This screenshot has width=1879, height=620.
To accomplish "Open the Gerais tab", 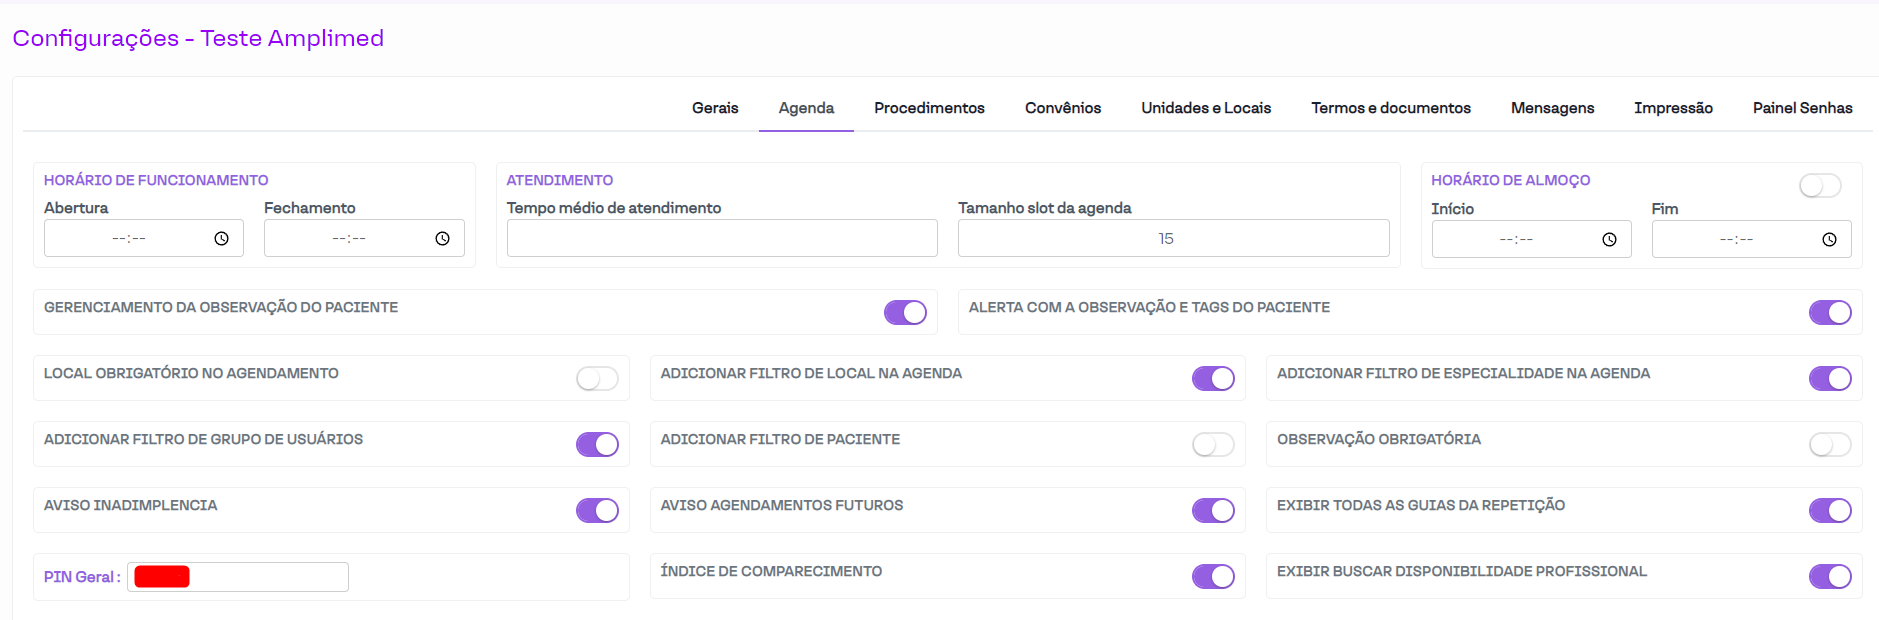I will coord(715,108).
